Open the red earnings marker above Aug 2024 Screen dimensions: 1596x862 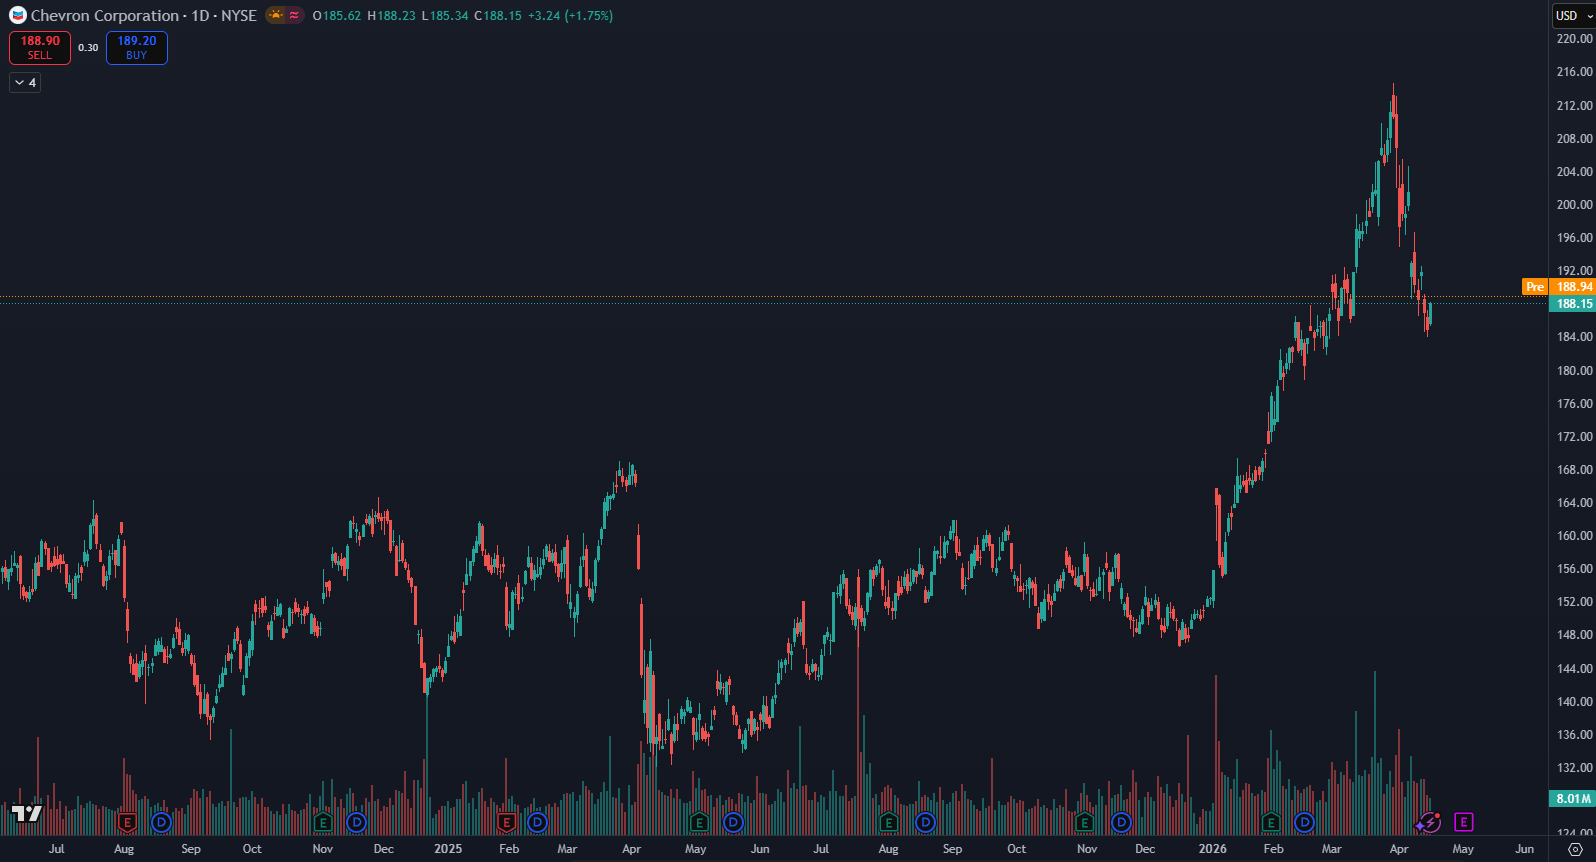[127, 823]
